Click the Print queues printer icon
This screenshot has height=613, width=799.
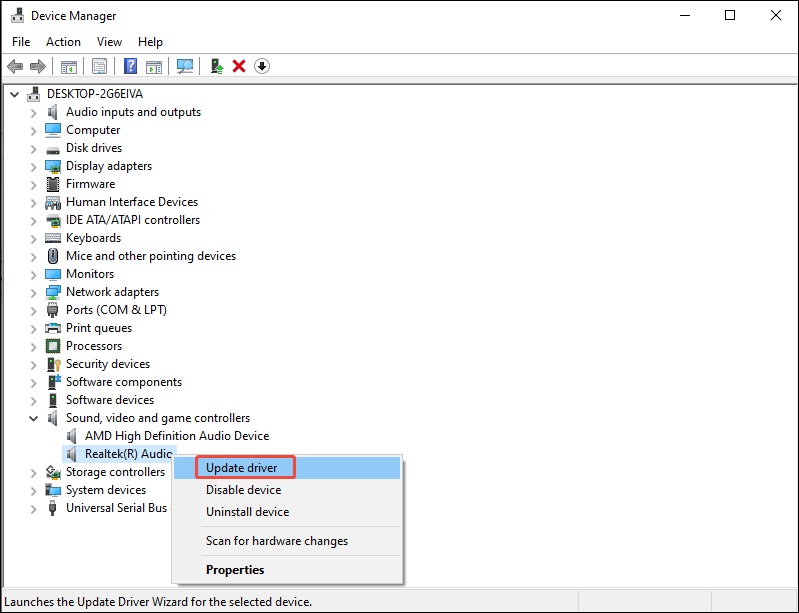52,328
